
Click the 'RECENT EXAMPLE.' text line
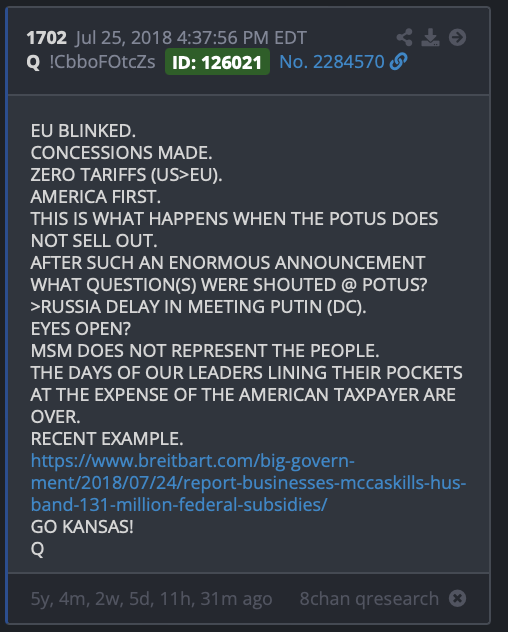(x=107, y=439)
